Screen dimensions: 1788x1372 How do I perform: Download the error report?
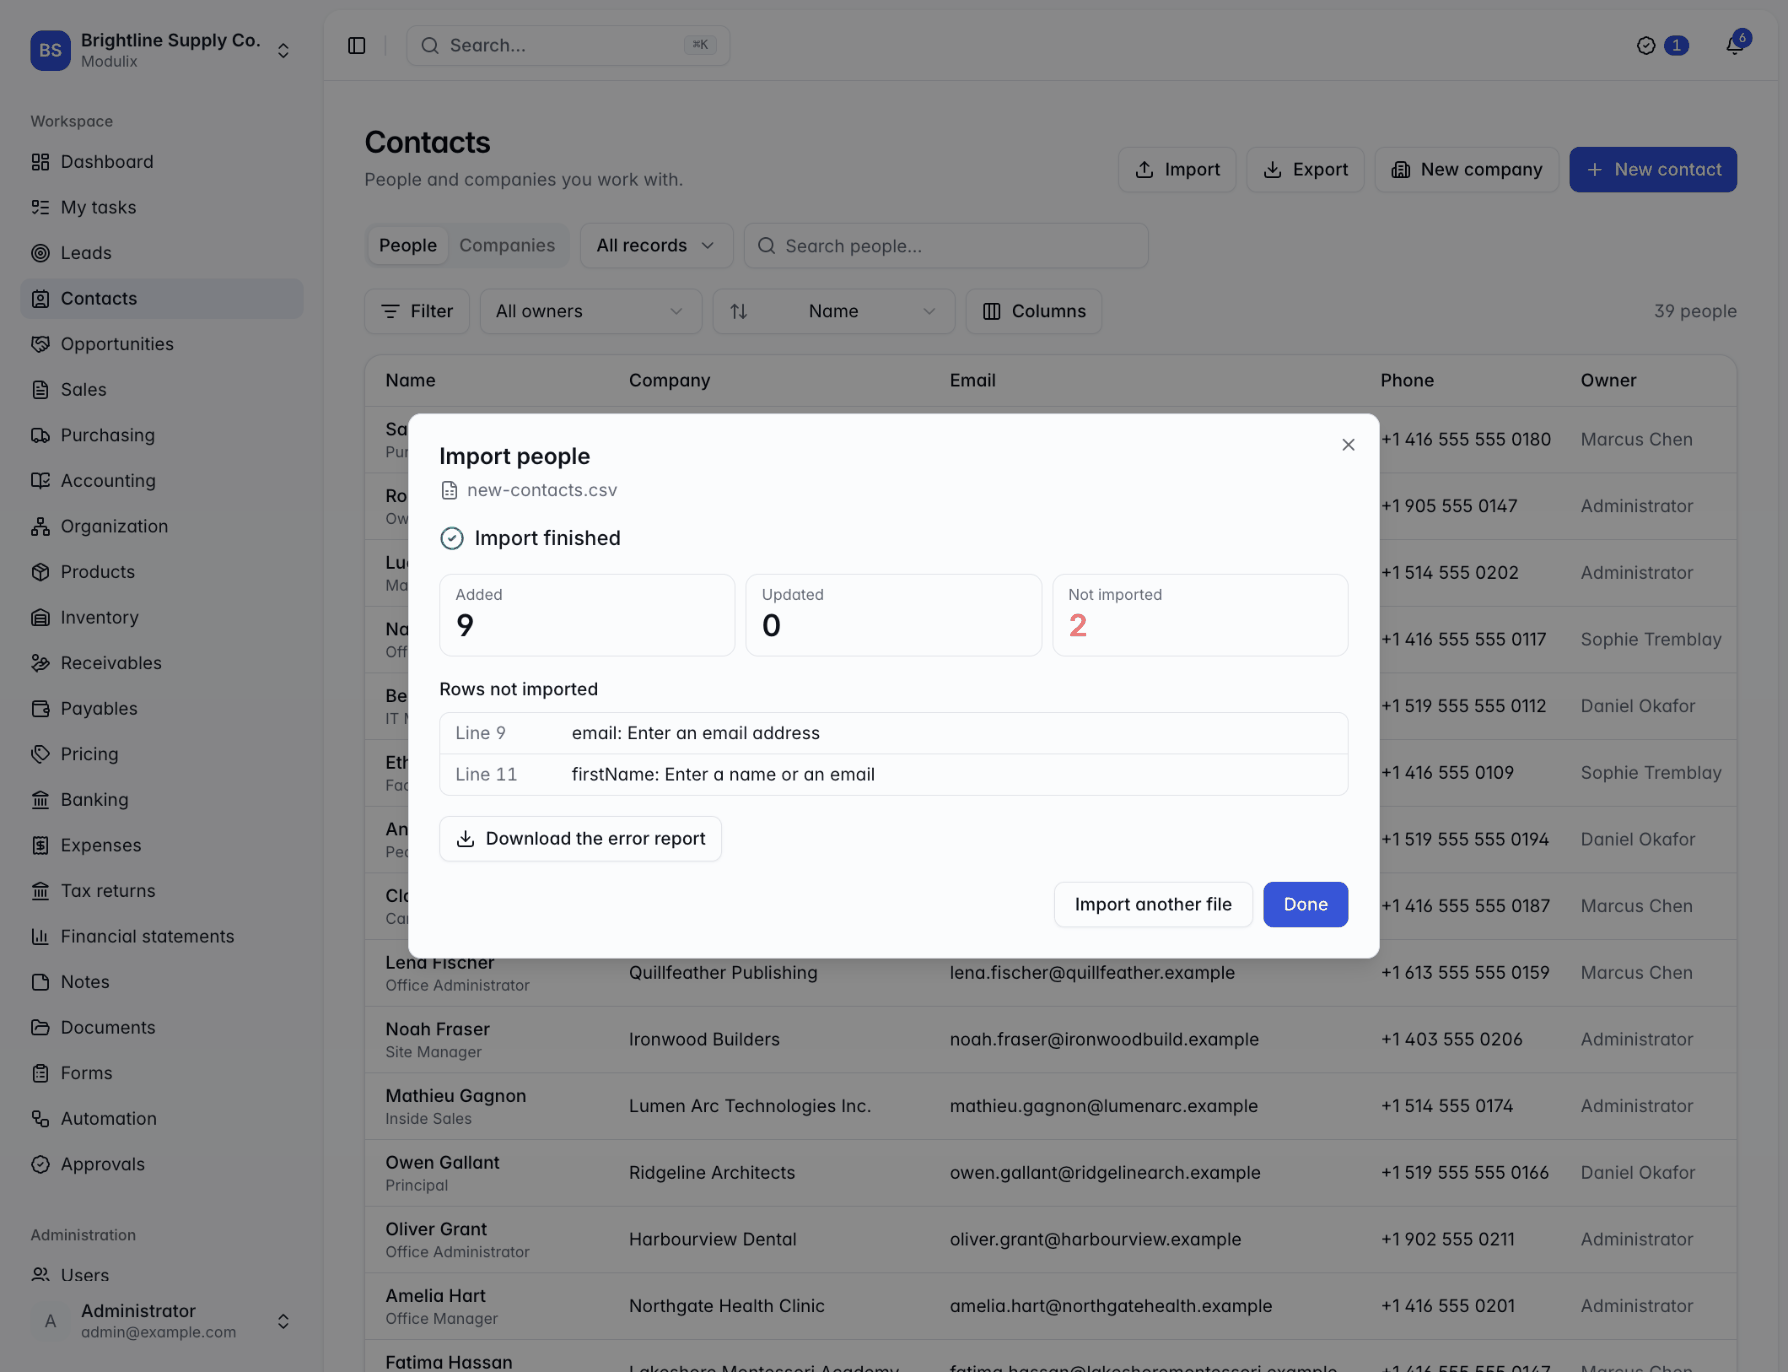[x=580, y=839]
